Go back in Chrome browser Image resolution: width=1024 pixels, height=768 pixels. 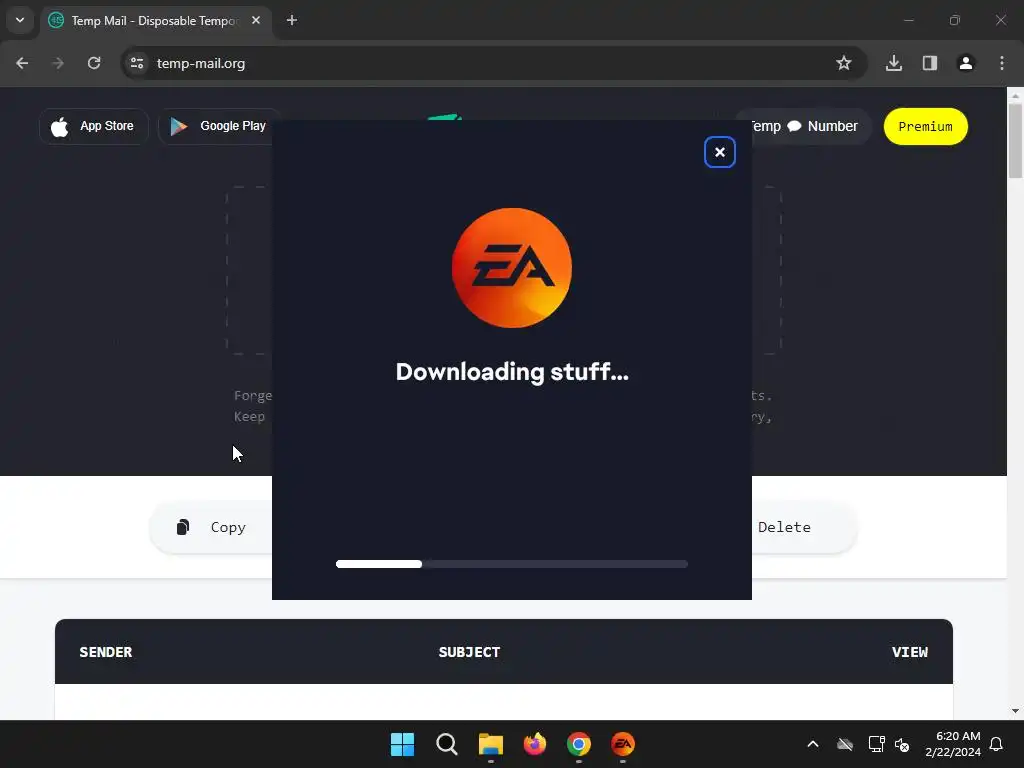(22, 63)
